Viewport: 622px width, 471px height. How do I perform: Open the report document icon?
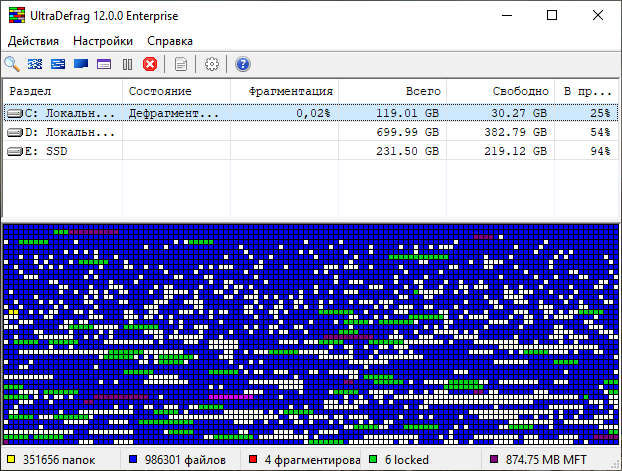[x=181, y=64]
